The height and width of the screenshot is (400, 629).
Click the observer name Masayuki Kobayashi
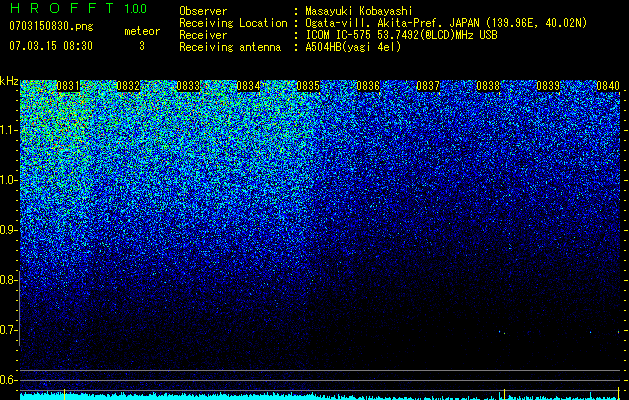[x=359, y=11]
